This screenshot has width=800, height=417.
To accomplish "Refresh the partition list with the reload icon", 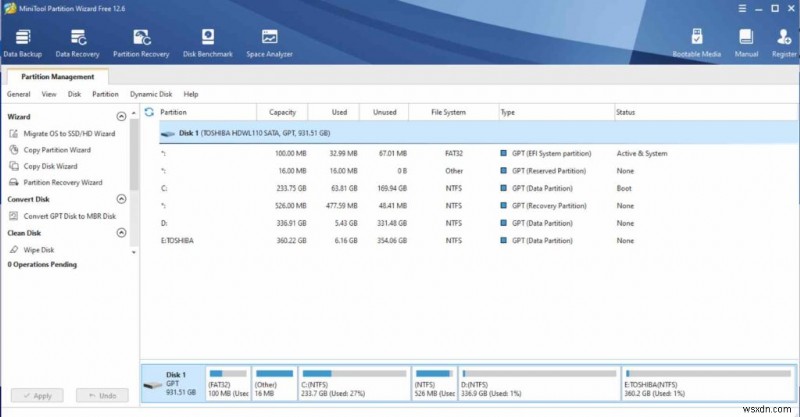I will point(150,113).
